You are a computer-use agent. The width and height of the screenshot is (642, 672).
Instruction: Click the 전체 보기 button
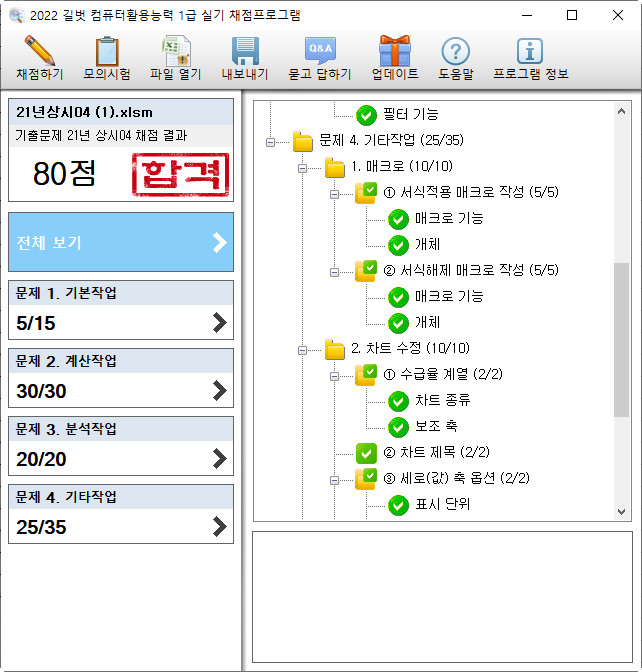(120, 242)
